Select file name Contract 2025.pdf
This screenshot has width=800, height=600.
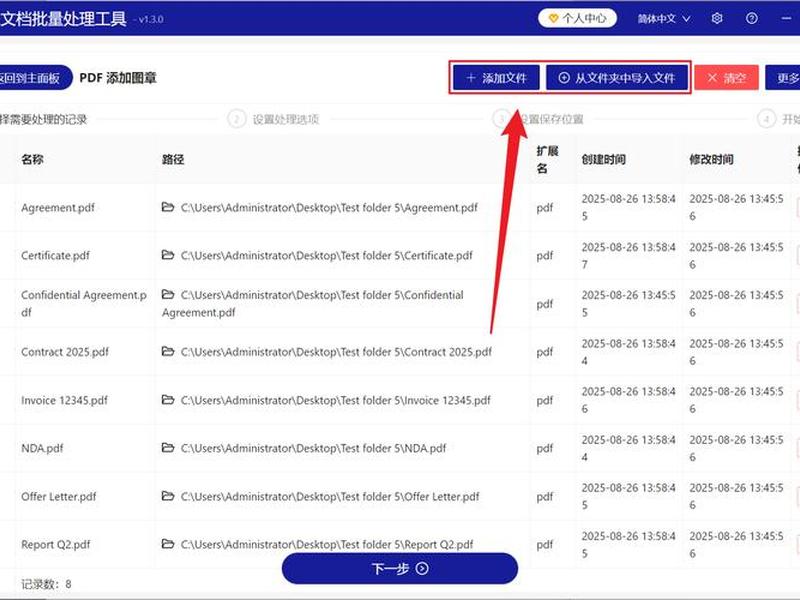pos(65,352)
